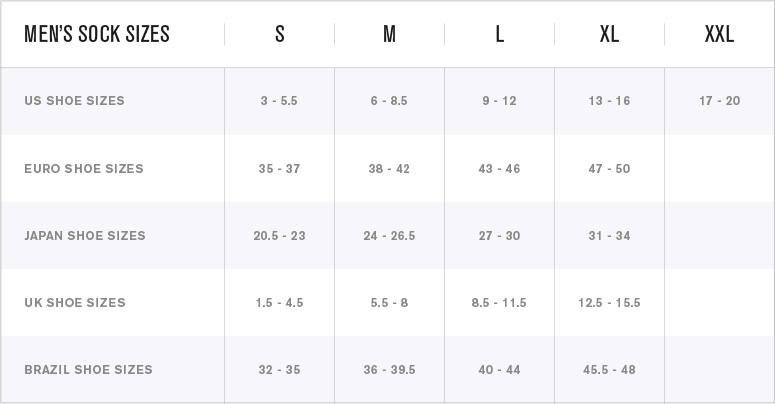Click the L size column header

[499, 34]
